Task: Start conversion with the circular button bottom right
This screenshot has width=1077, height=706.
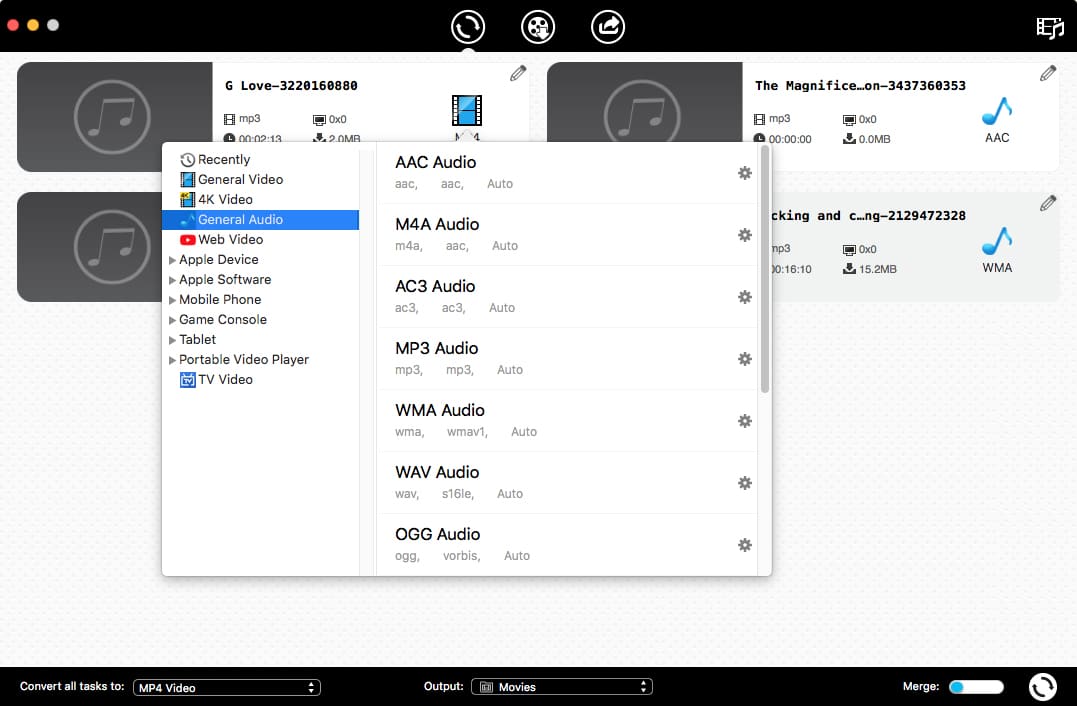Action: tap(1042, 687)
